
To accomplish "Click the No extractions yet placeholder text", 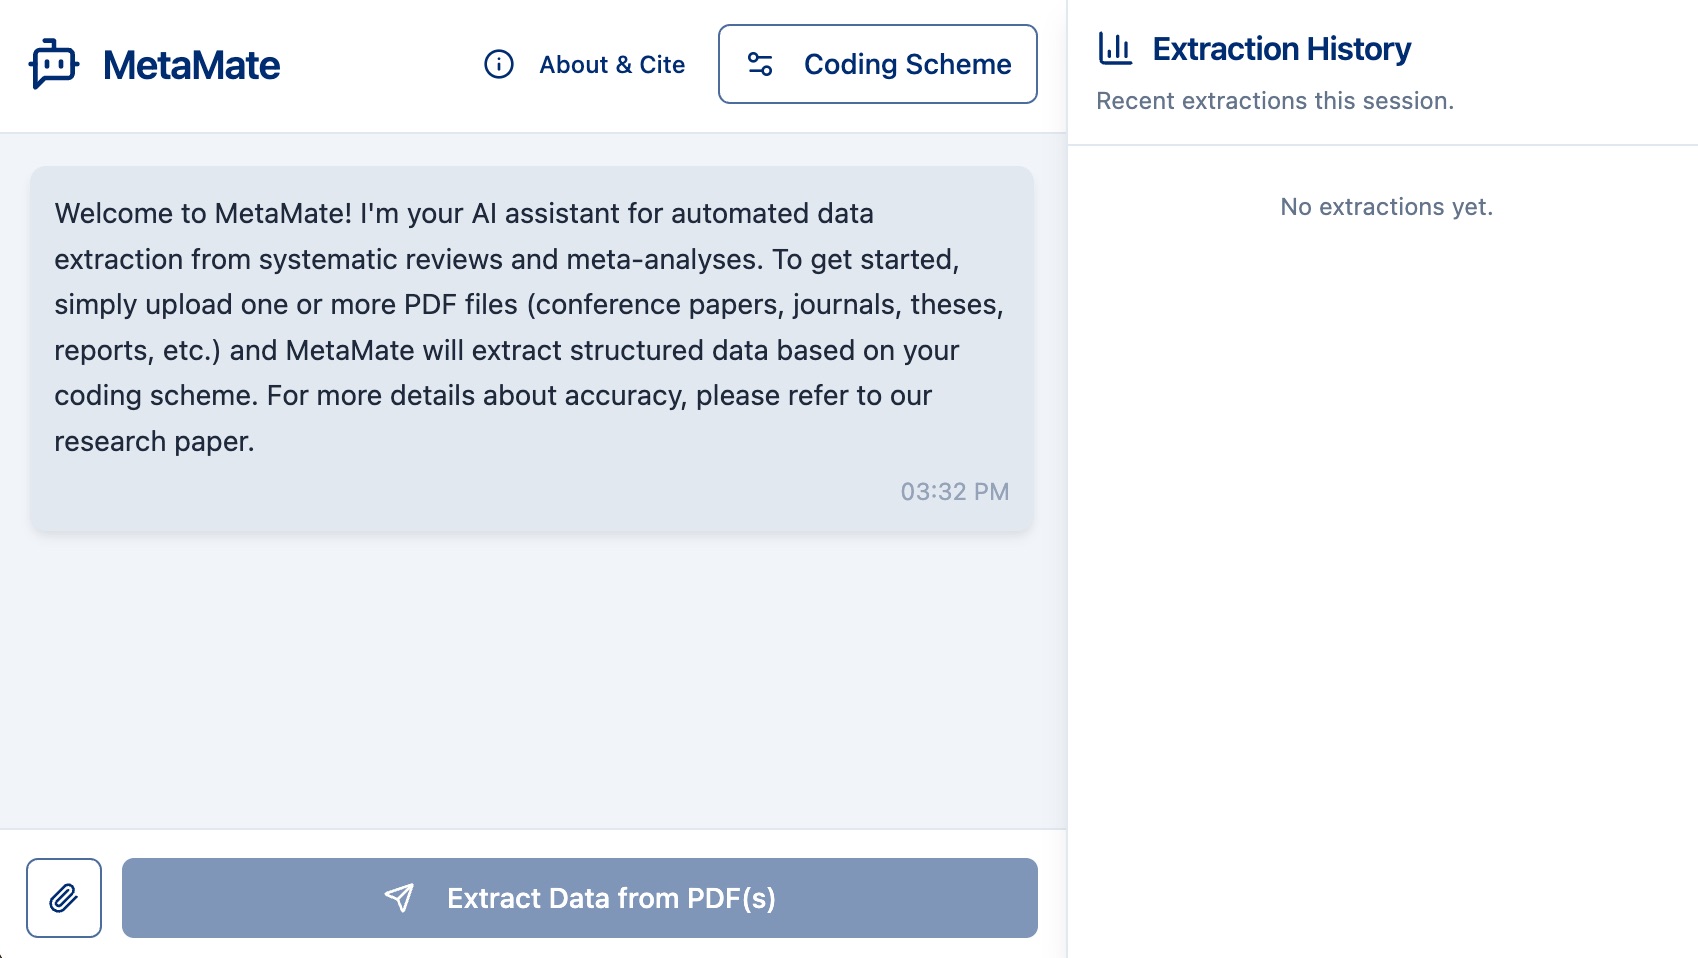I will point(1386,207).
